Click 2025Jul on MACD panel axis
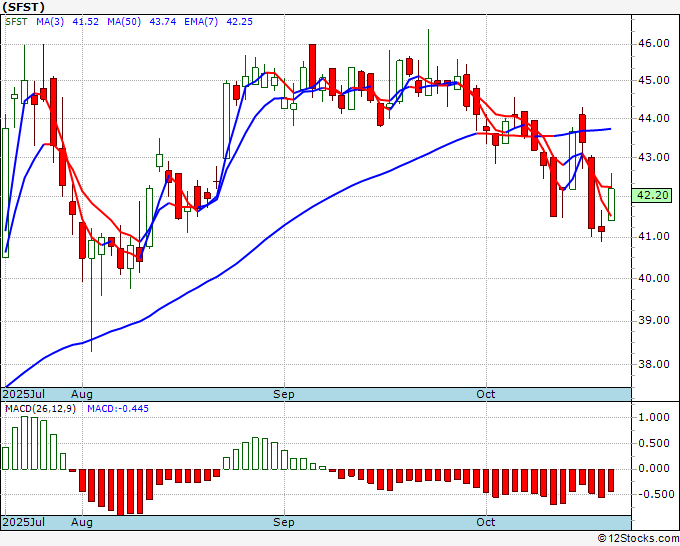This screenshot has width=680, height=546. pos(24,522)
